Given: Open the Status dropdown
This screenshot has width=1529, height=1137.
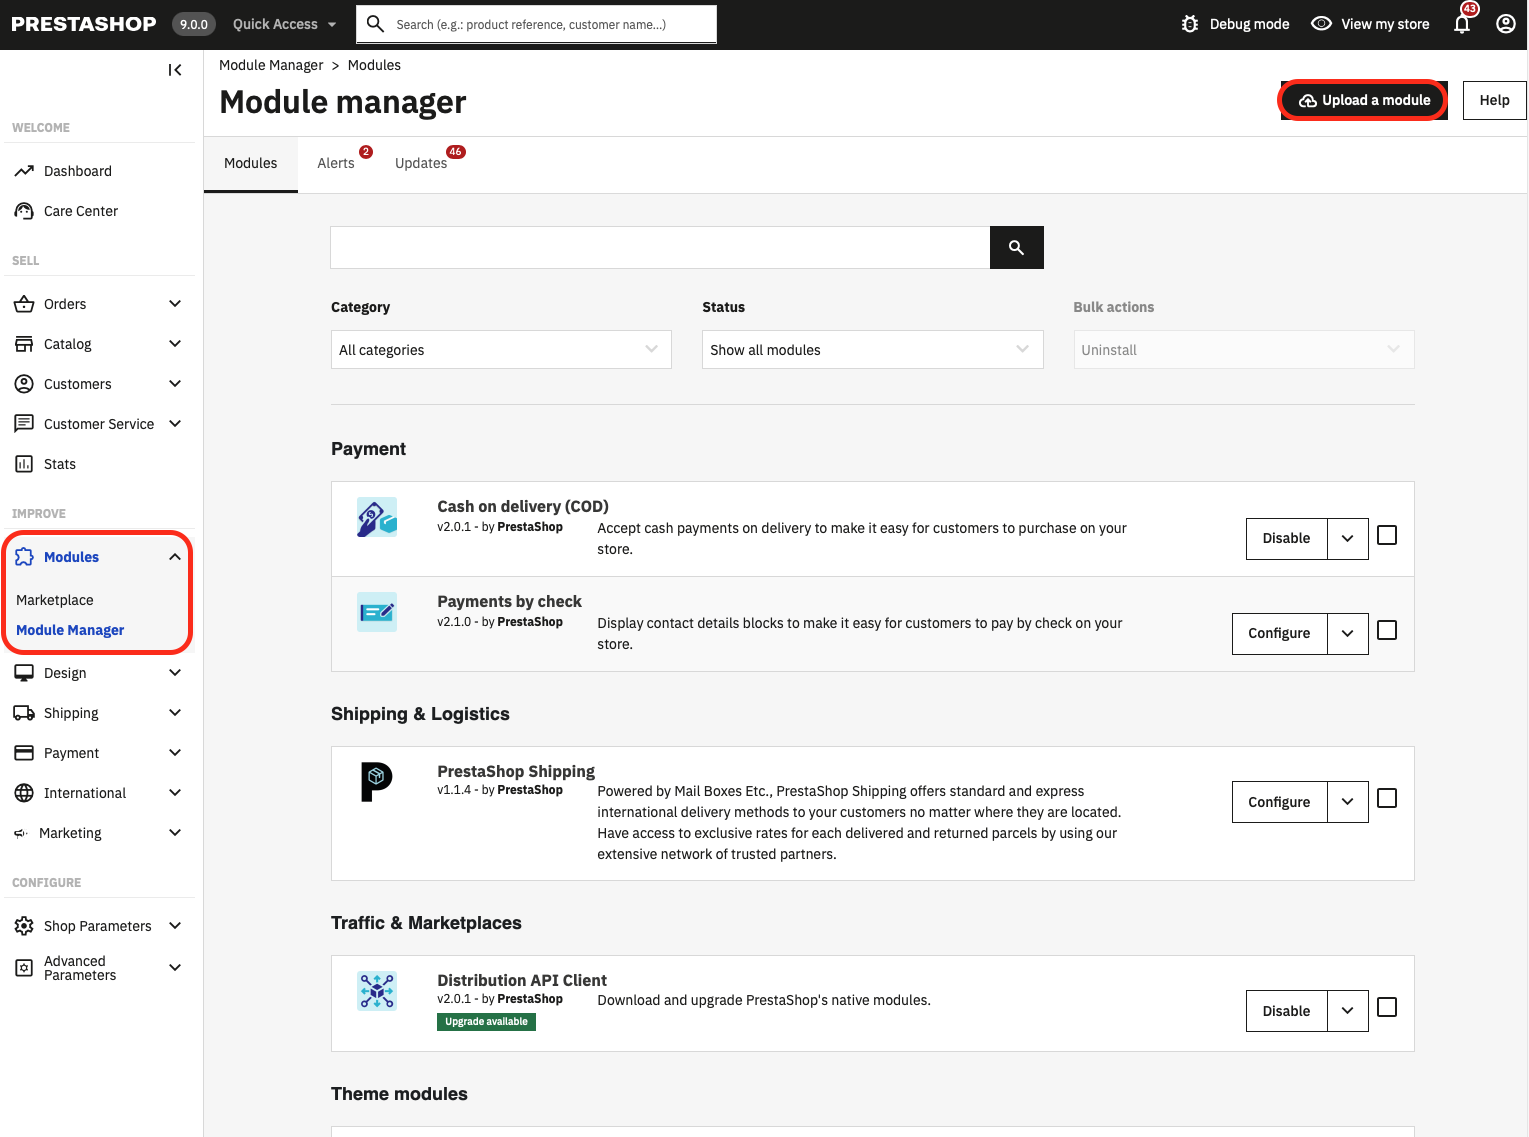Looking at the screenshot, I should point(873,350).
